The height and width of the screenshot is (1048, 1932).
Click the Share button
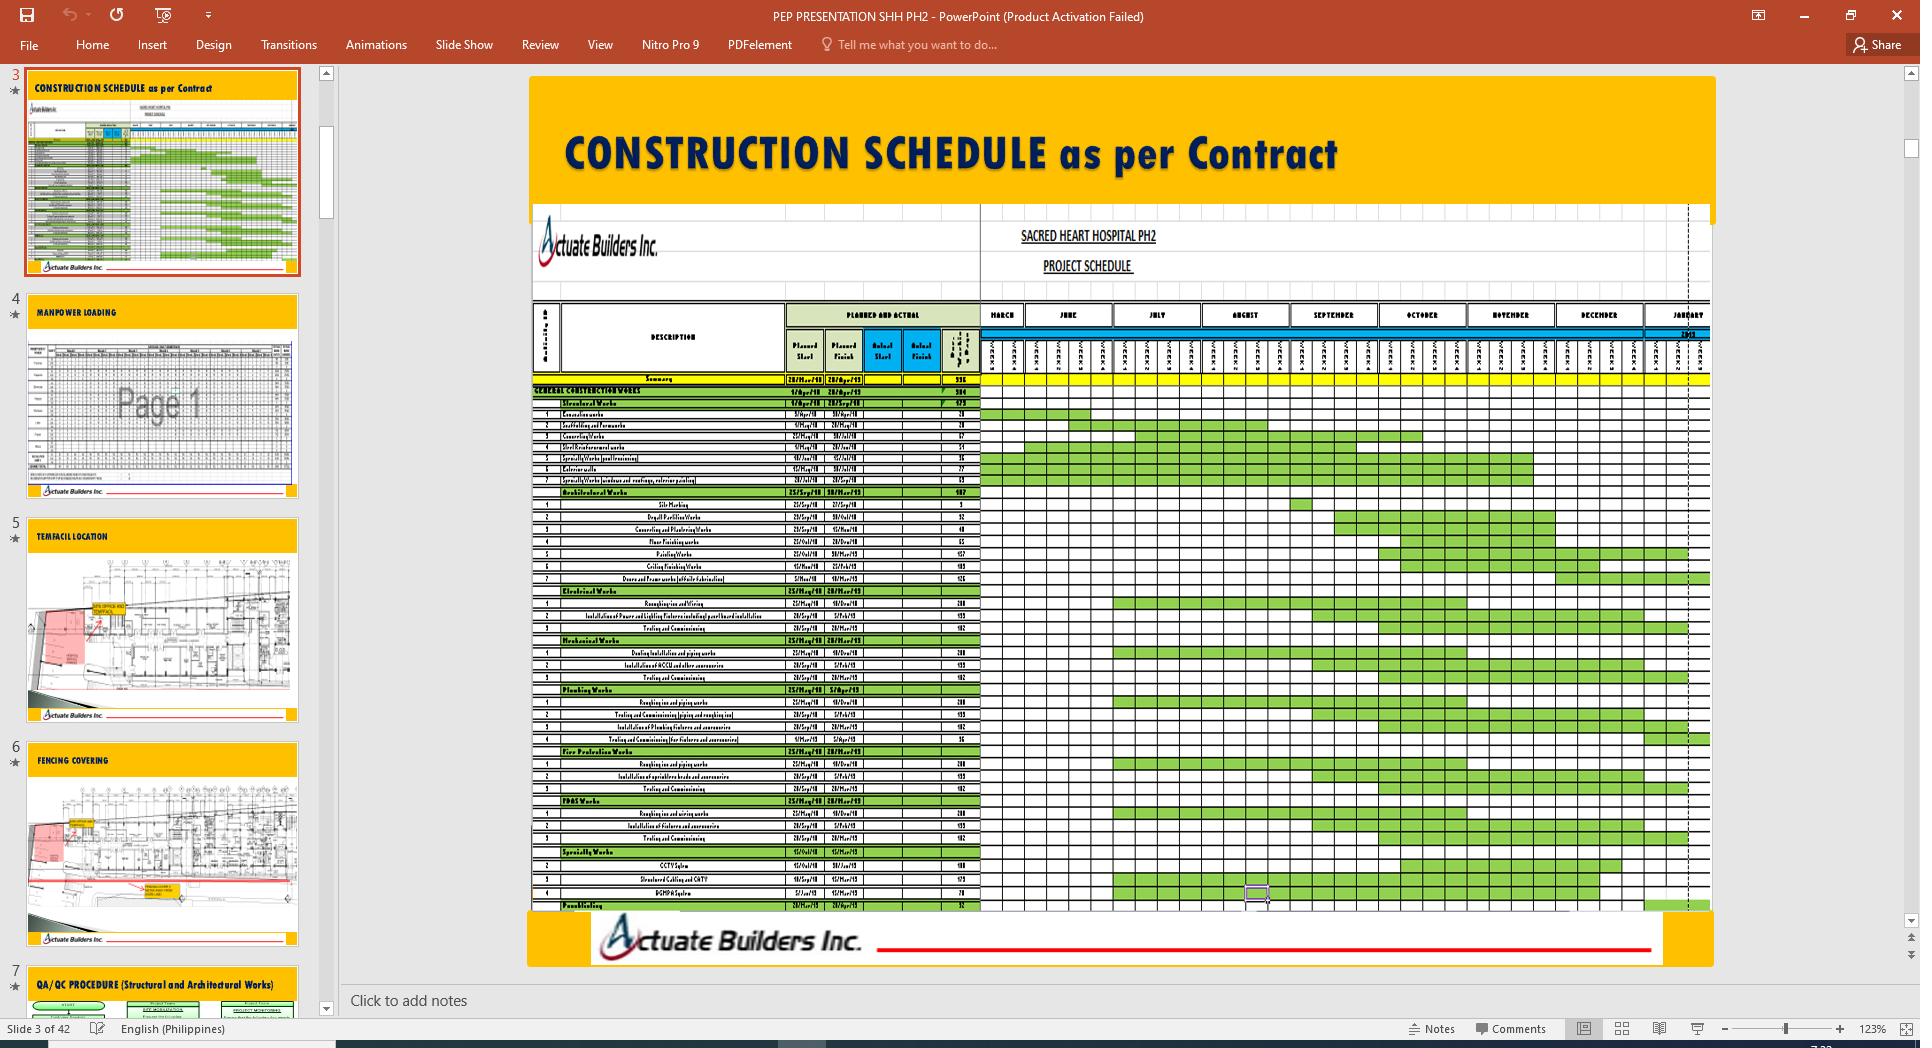[x=1879, y=45]
